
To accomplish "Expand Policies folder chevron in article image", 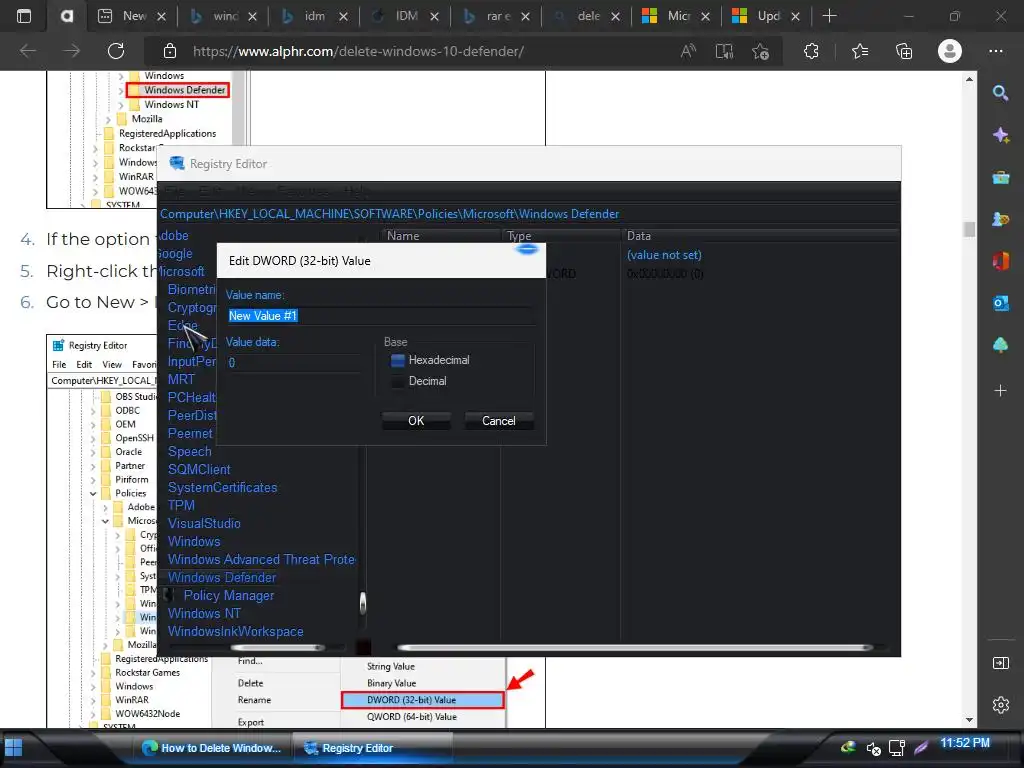I will point(93,494).
